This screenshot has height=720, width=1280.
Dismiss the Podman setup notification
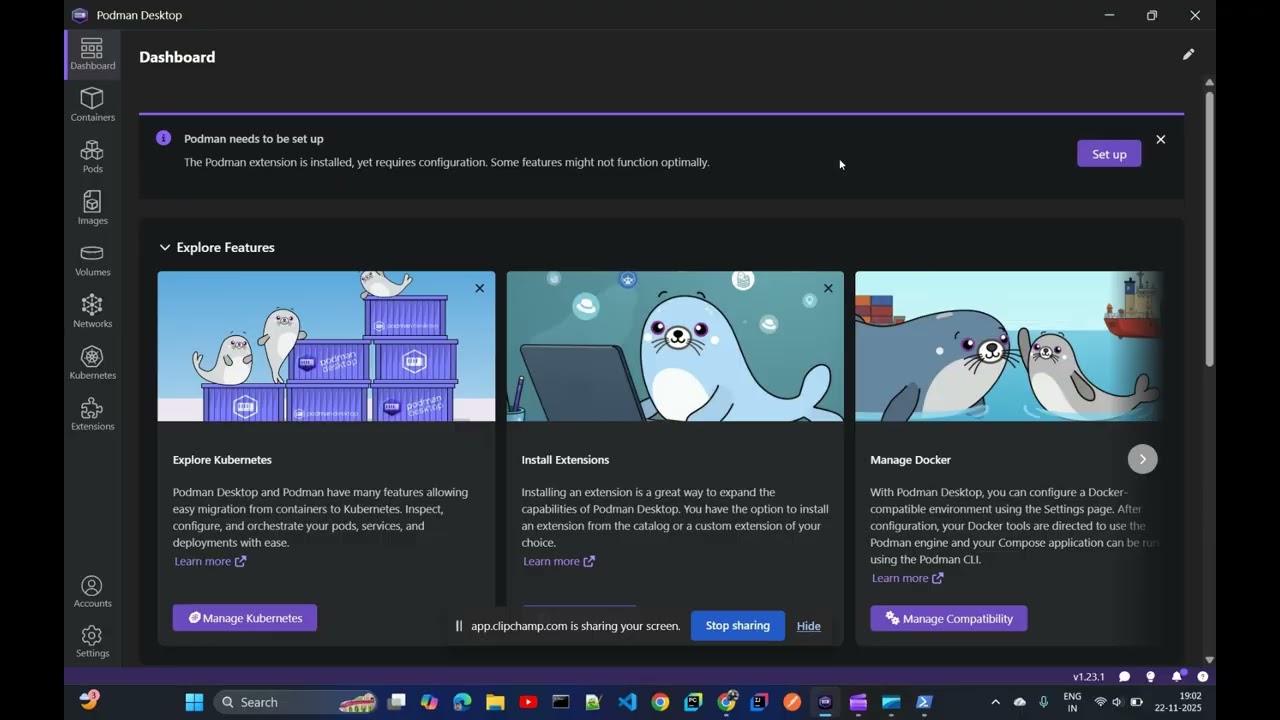(1161, 139)
